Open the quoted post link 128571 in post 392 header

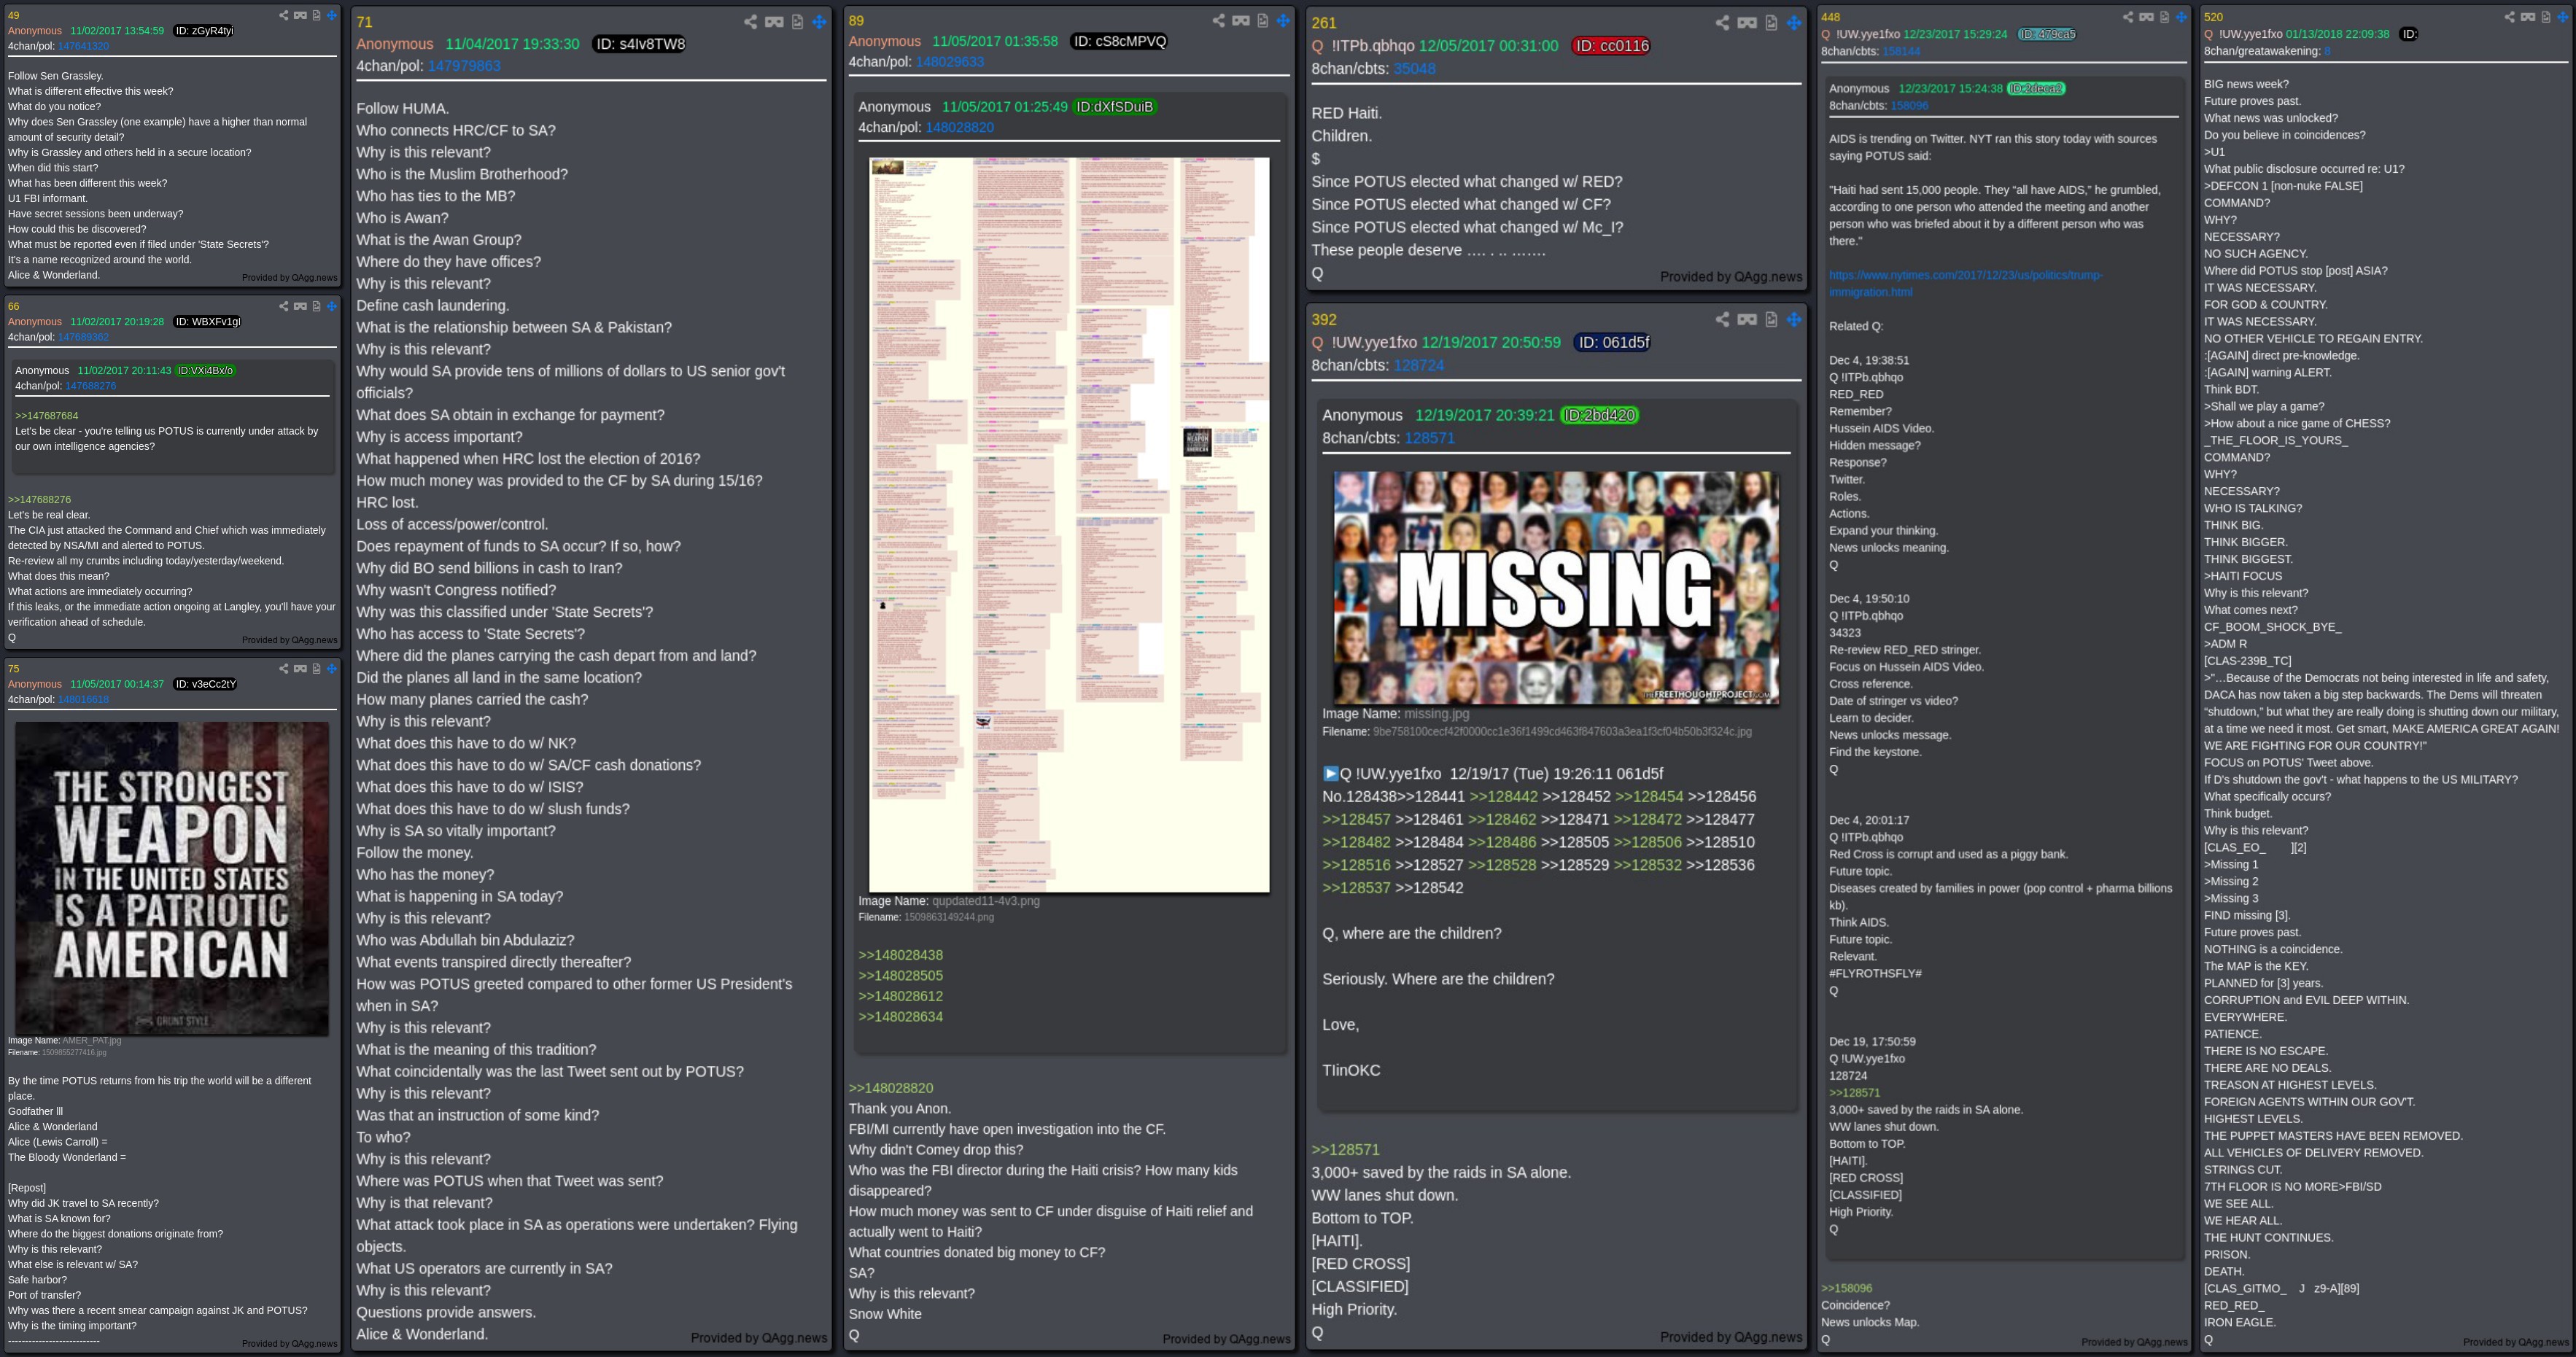[1430, 438]
